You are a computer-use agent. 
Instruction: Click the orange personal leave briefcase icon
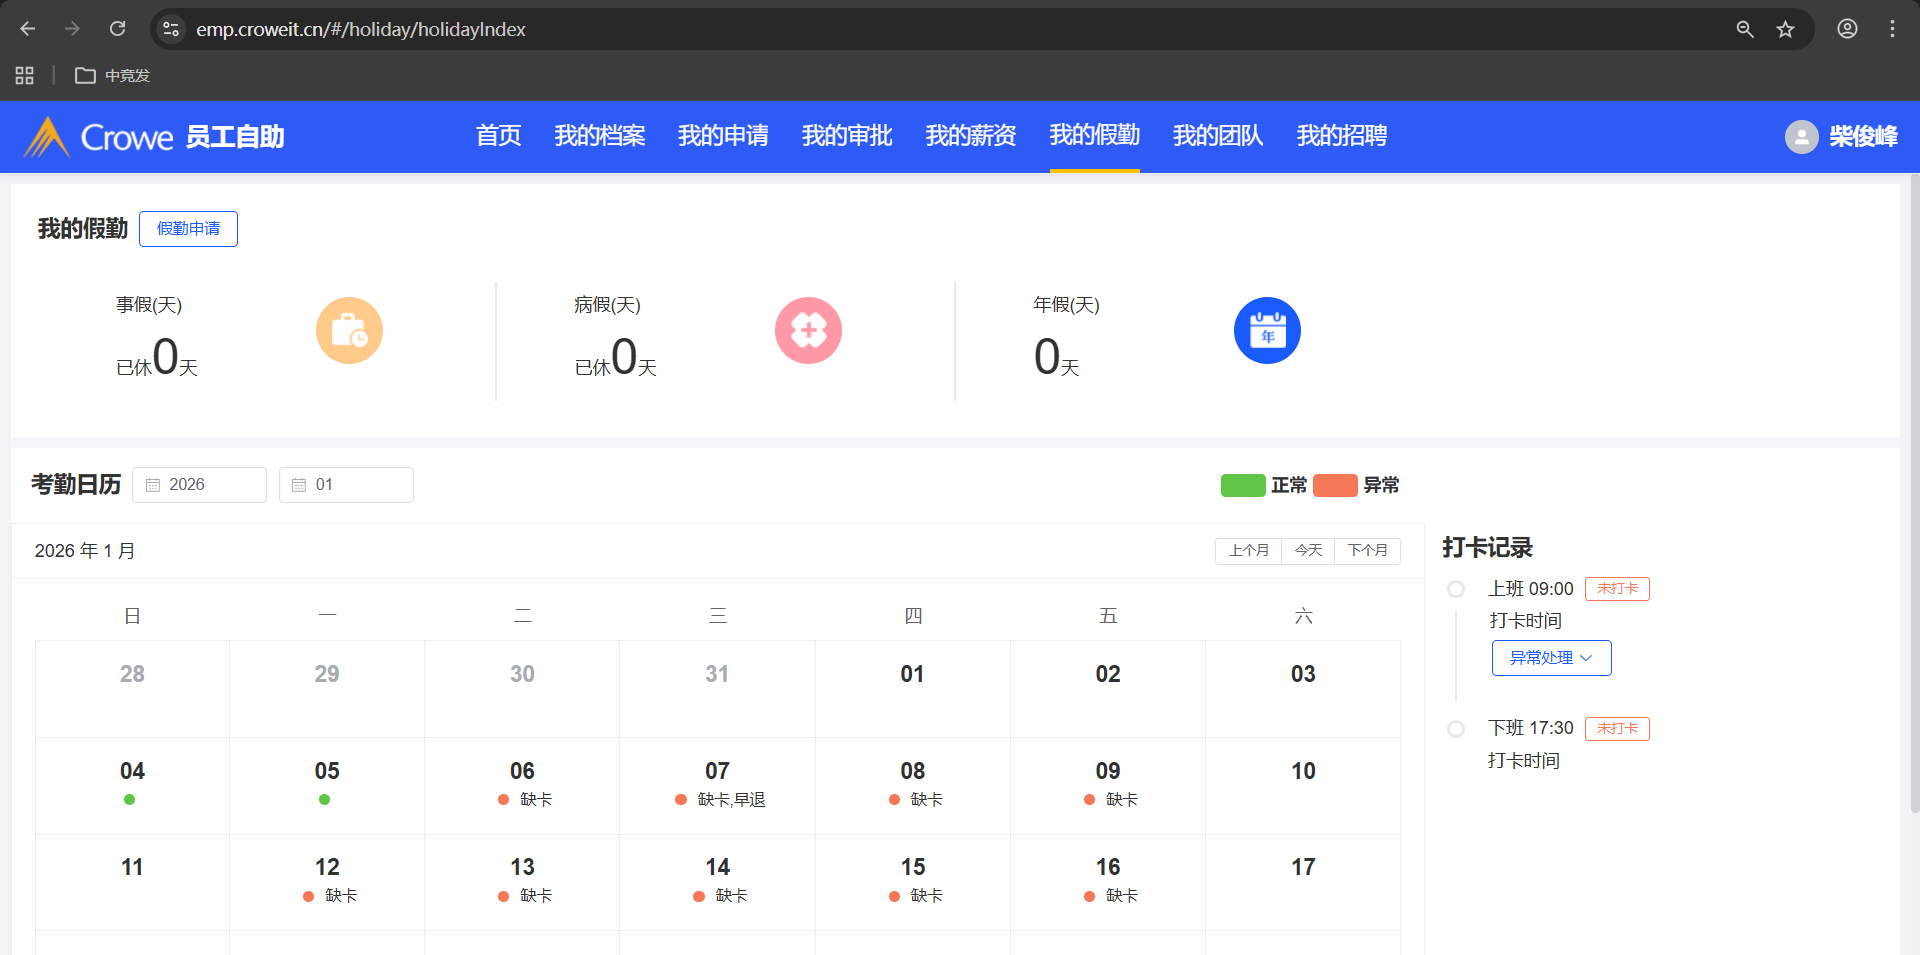pyautogui.click(x=349, y=331)
